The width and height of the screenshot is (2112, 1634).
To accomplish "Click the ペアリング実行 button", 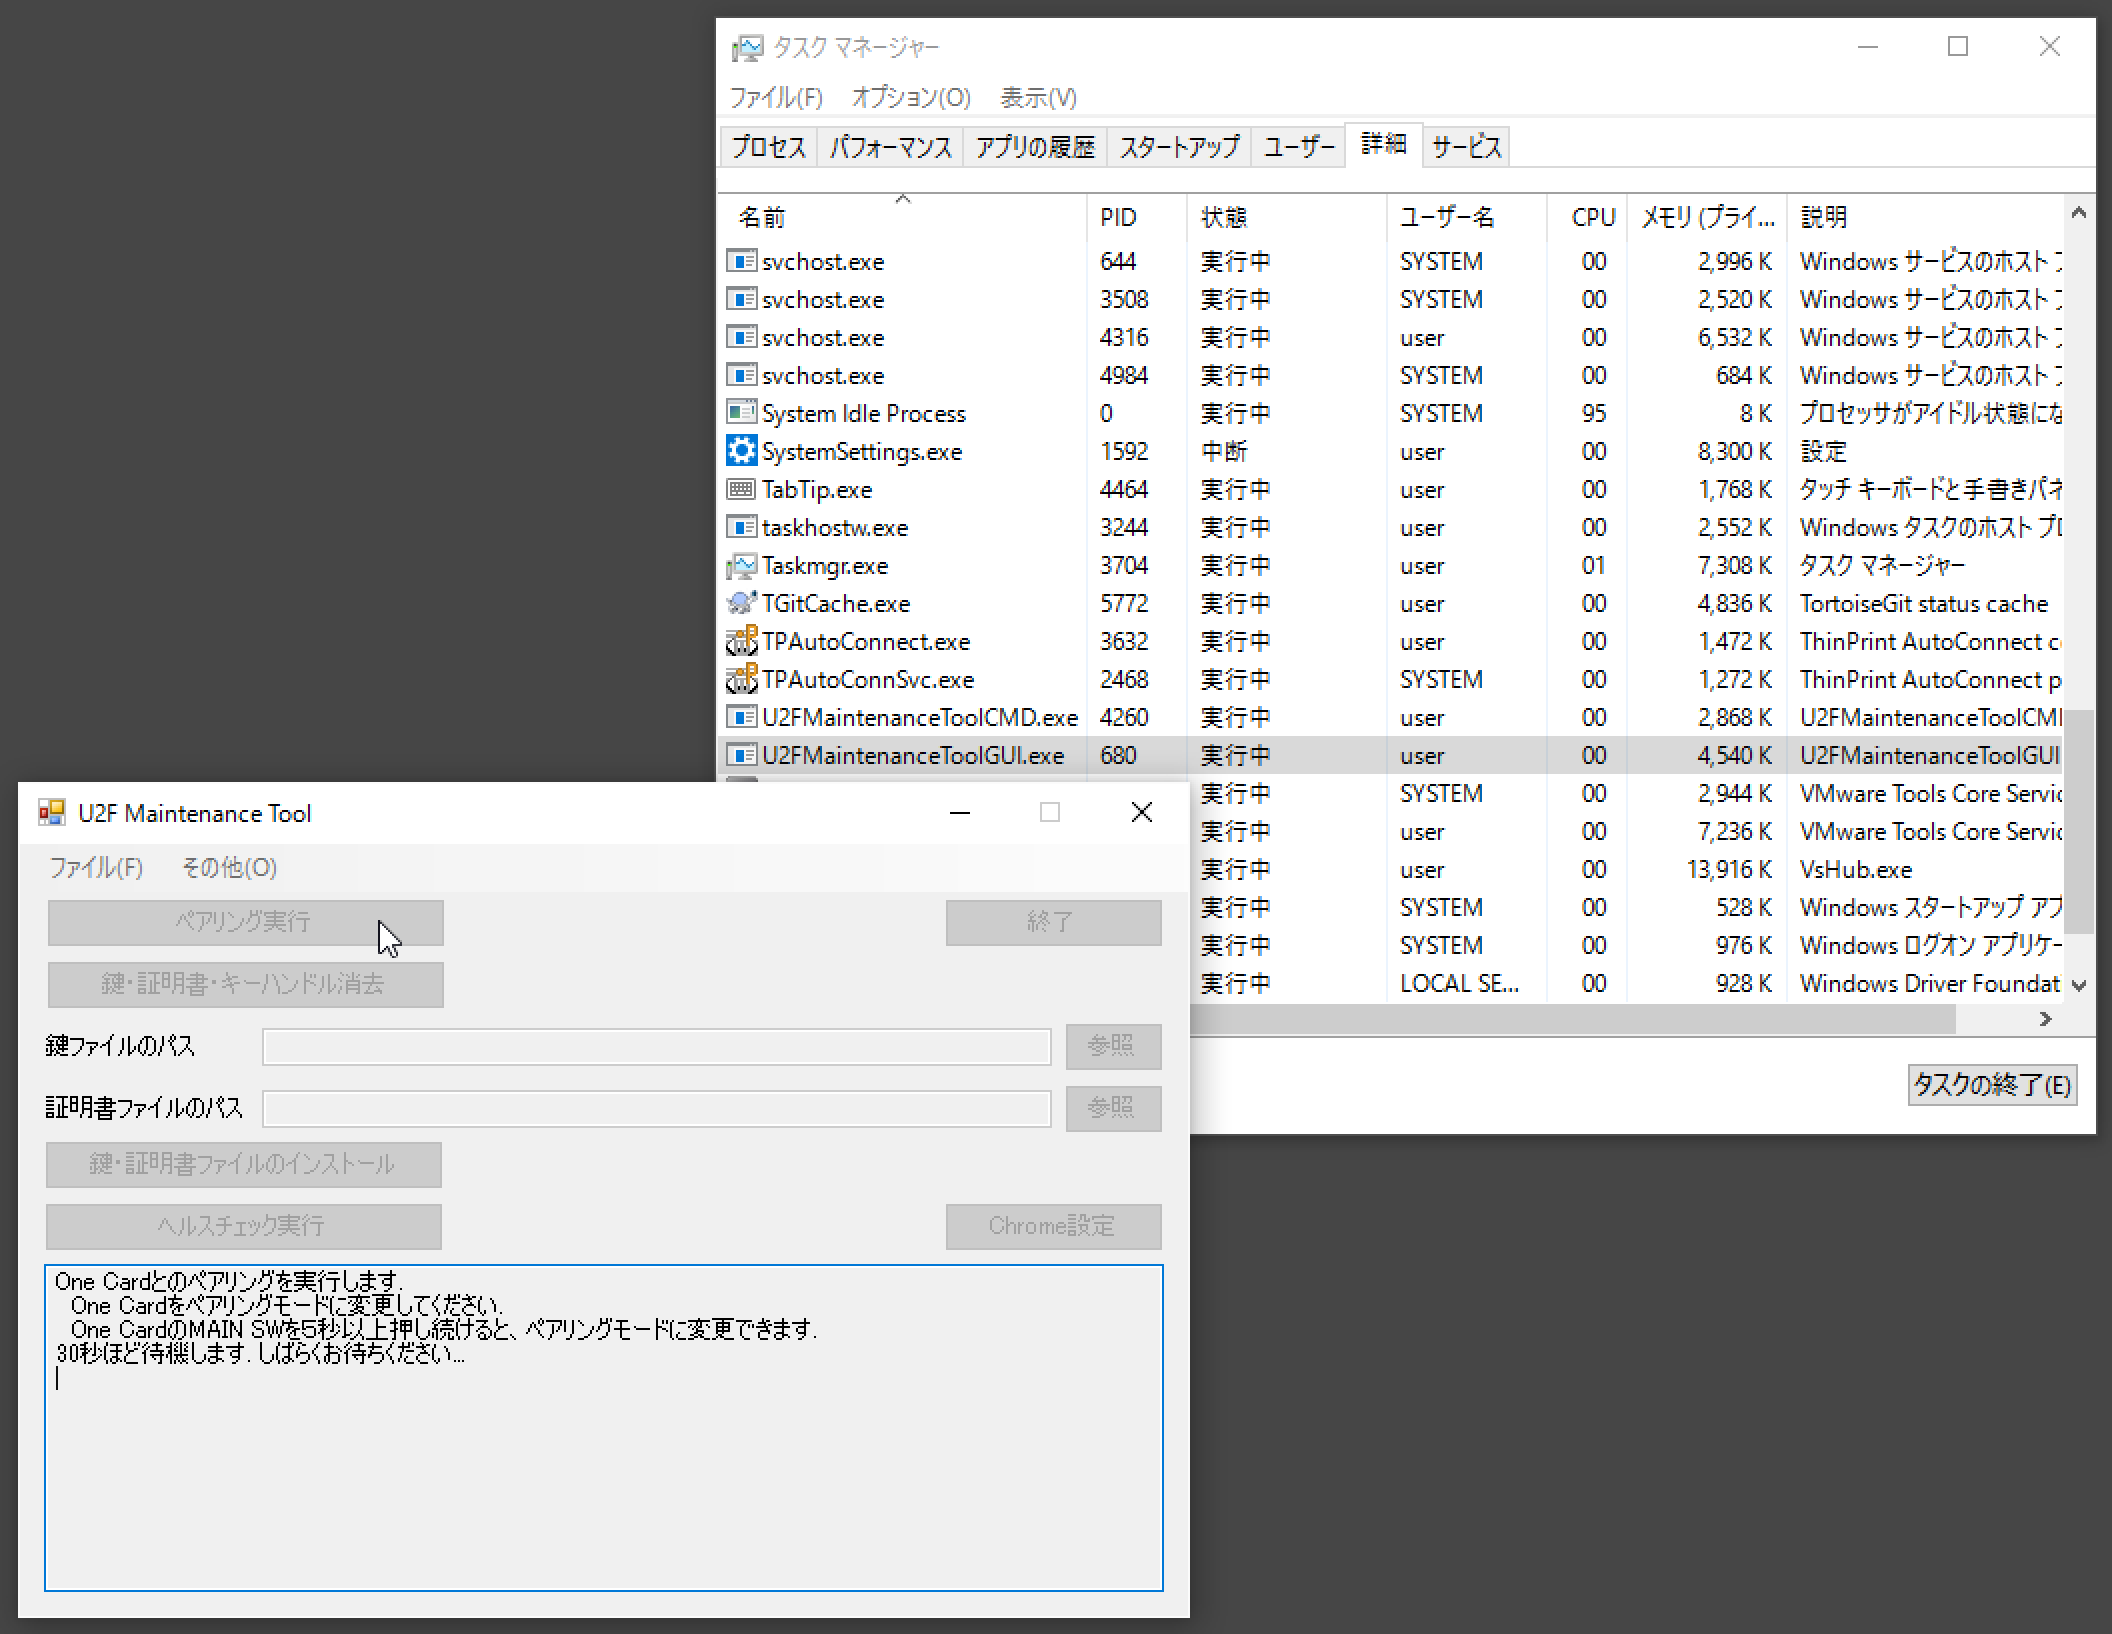I will pos(245,922).
